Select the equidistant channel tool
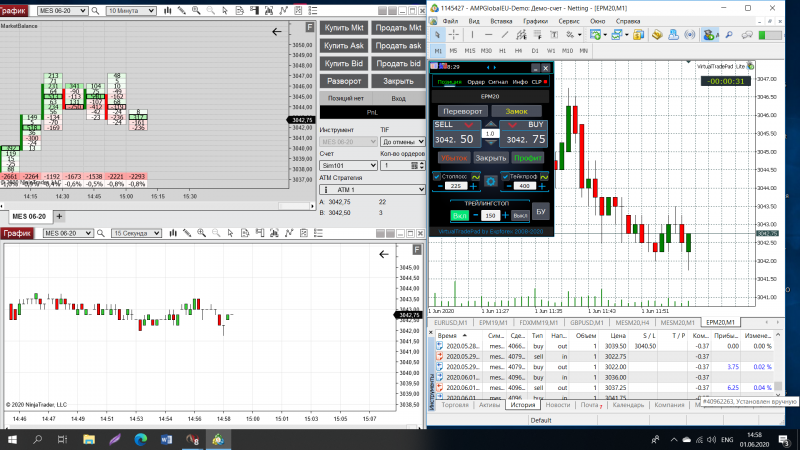 (521, 35)
